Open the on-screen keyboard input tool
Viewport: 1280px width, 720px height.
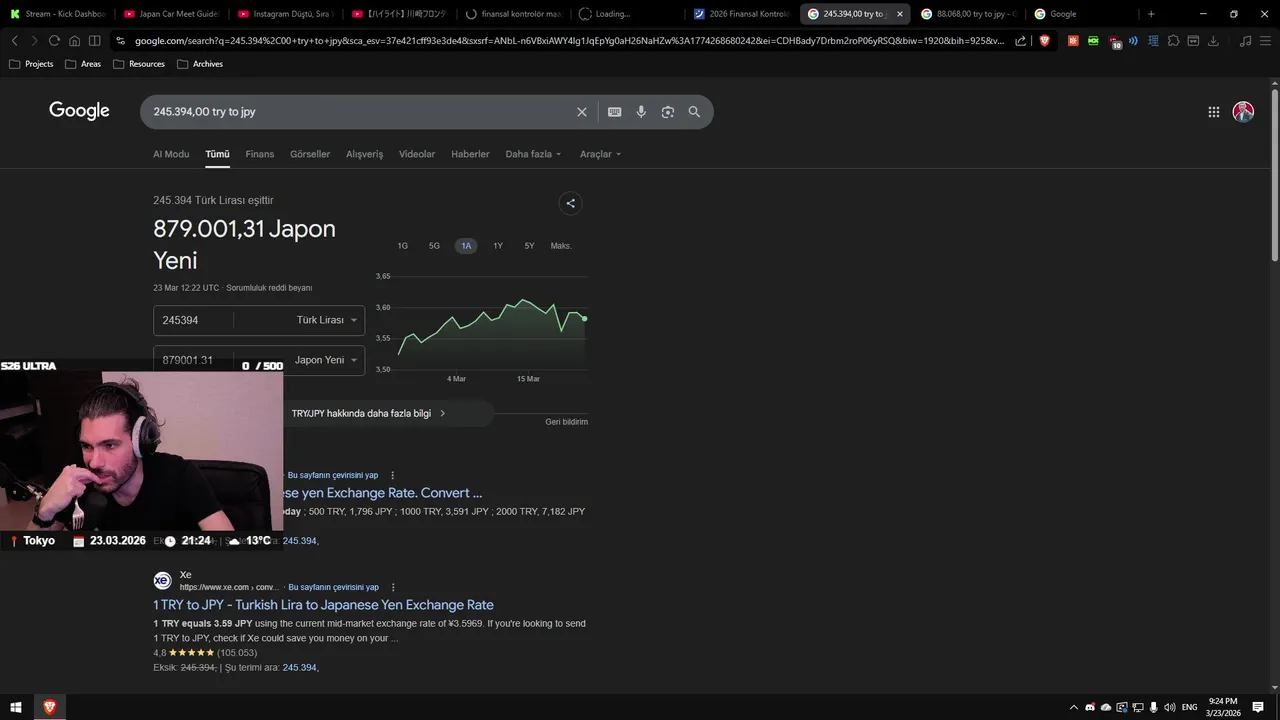(615, 112)
